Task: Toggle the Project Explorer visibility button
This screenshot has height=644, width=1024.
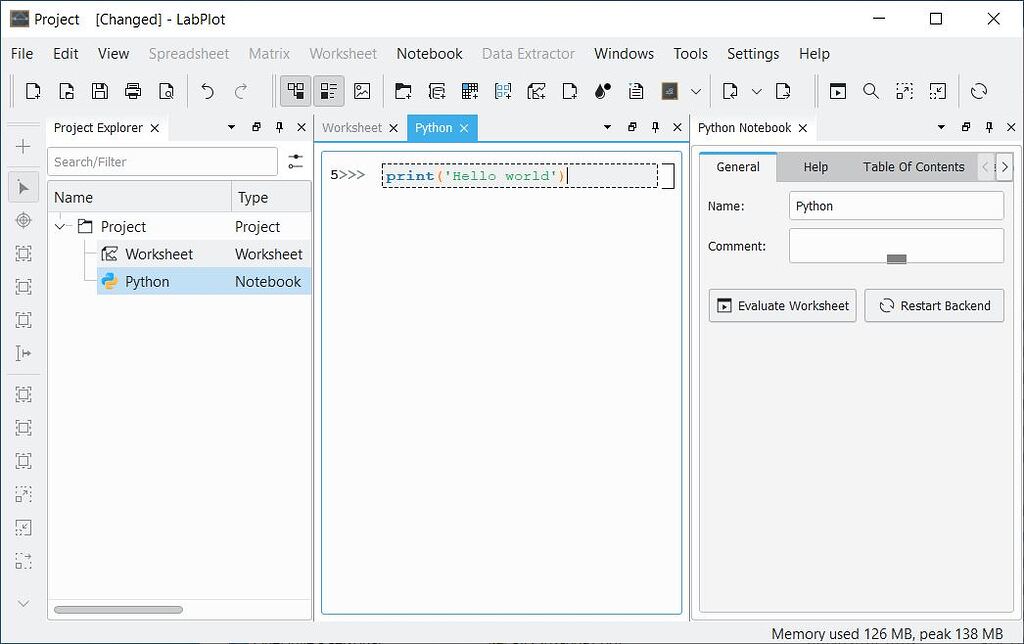Action: coord(295,91)
